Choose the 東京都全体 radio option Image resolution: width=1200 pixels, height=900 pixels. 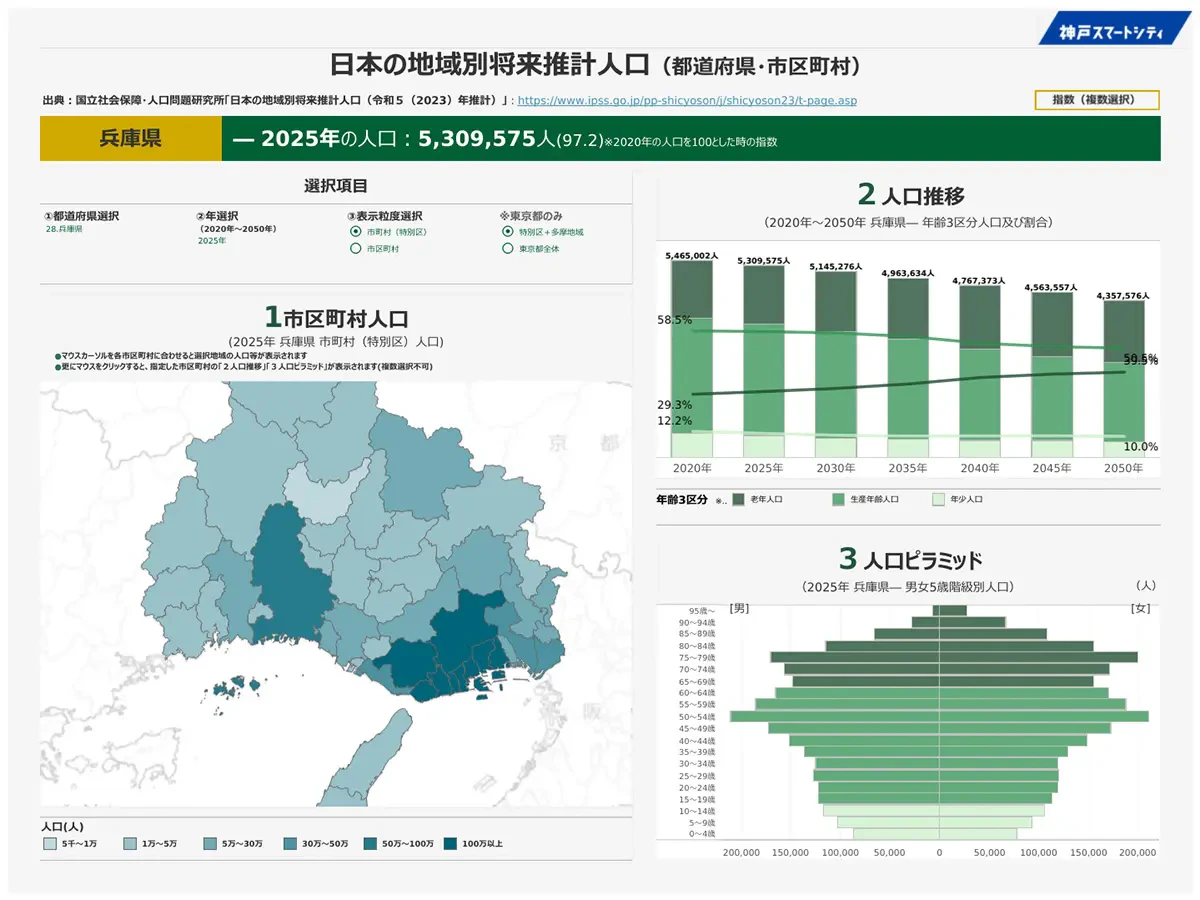(x=507, y=249)
